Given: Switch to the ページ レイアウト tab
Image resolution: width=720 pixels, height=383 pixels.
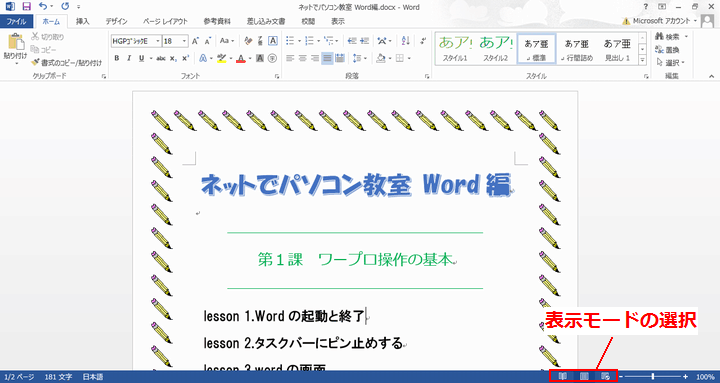Looking at the screenshot, I should click(x=165, y=21).
